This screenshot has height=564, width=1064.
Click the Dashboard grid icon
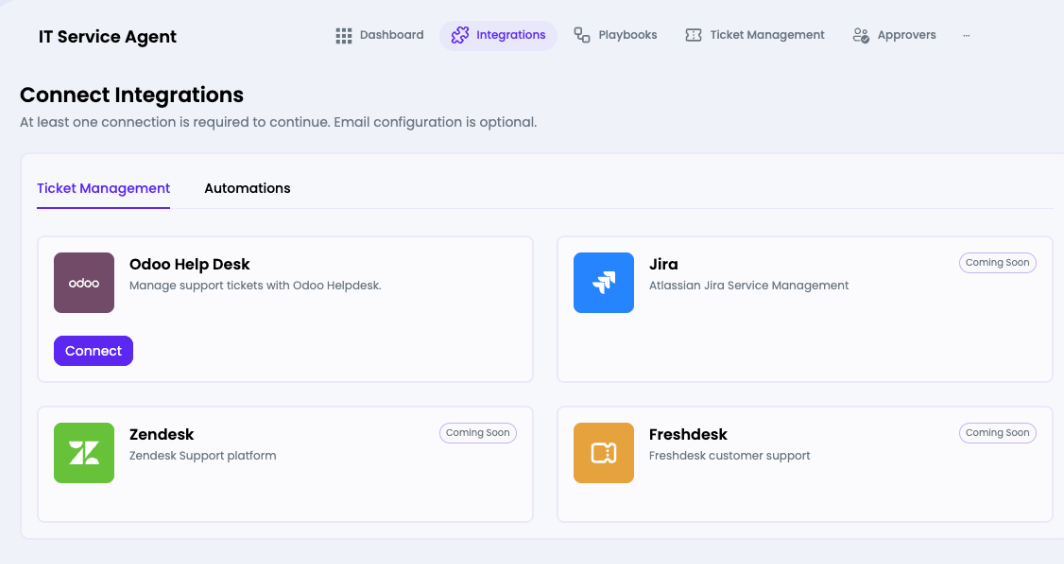coord(343,35)
